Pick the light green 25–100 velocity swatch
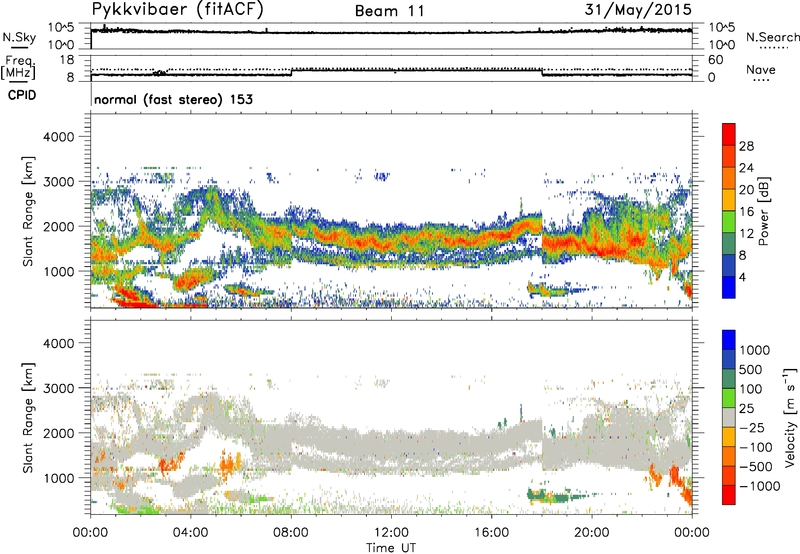Image resolution: width=800 pixels, height=554 pixels. (x=729, y=398)
